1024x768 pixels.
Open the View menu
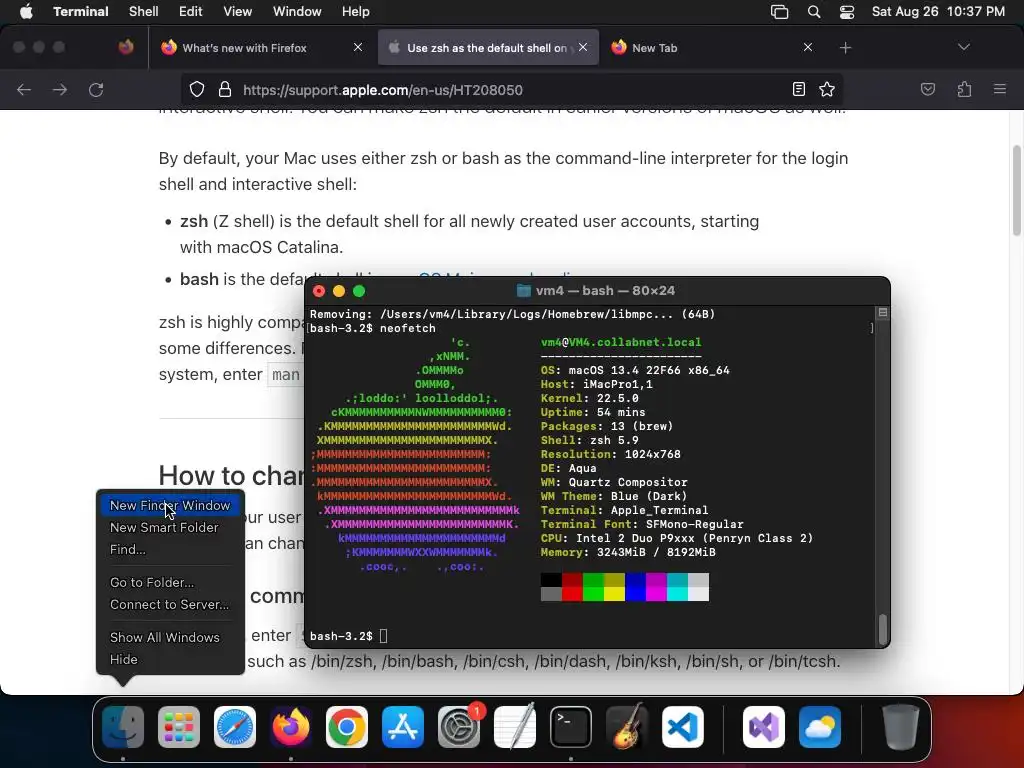click(238, 12)
